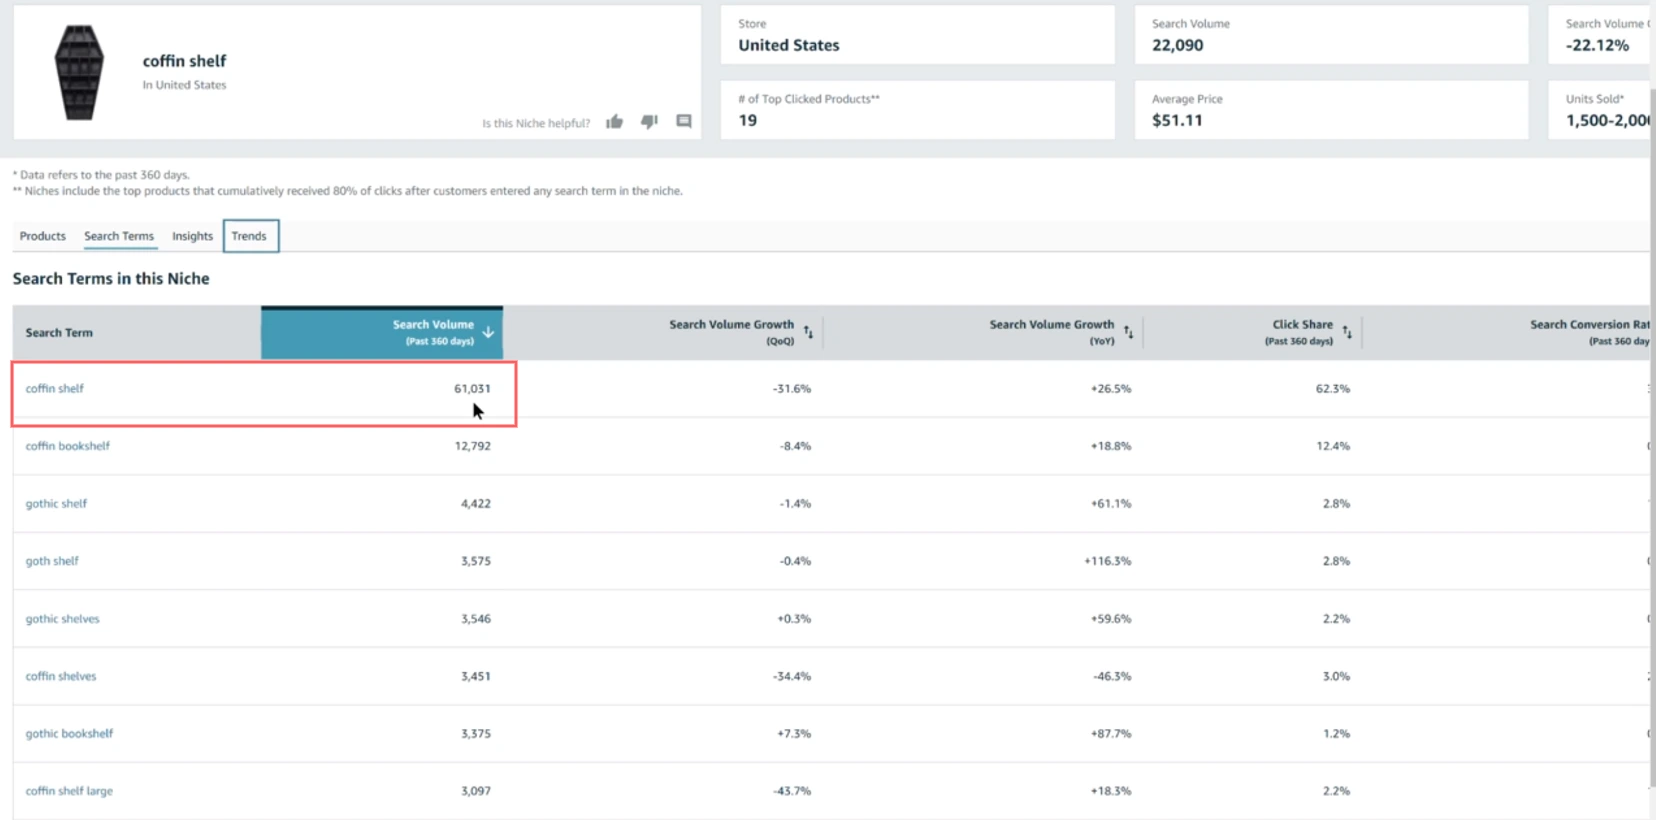Open the coffin bookshelf search term
Viewport: 1656px width, 820px height.
click(68, 446)
